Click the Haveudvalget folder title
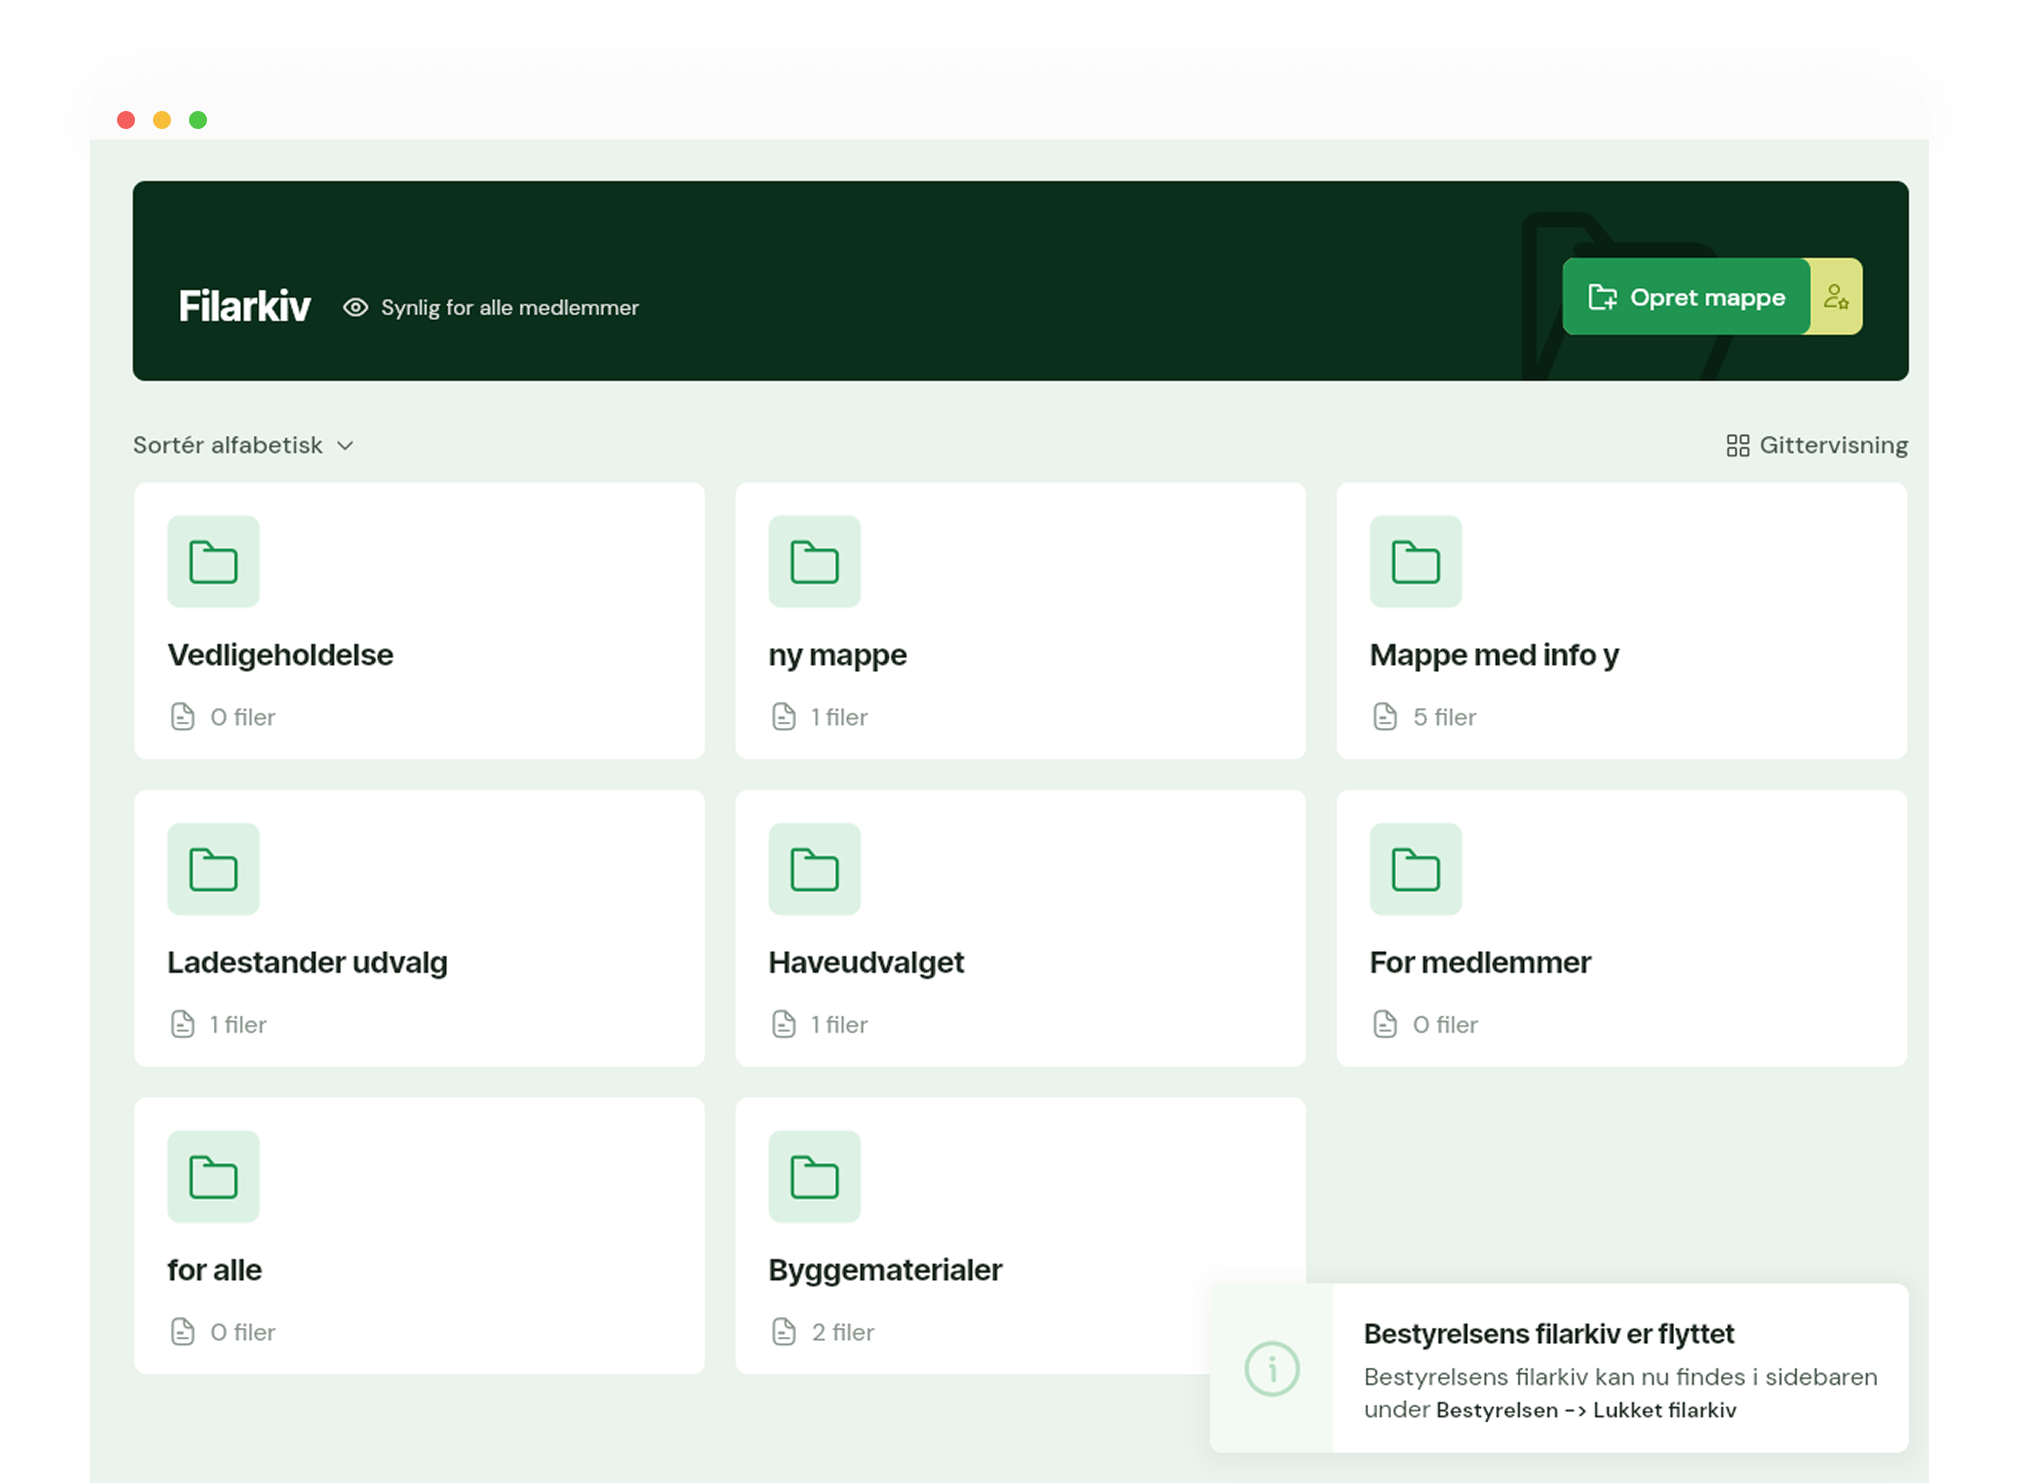 [866, 963]
